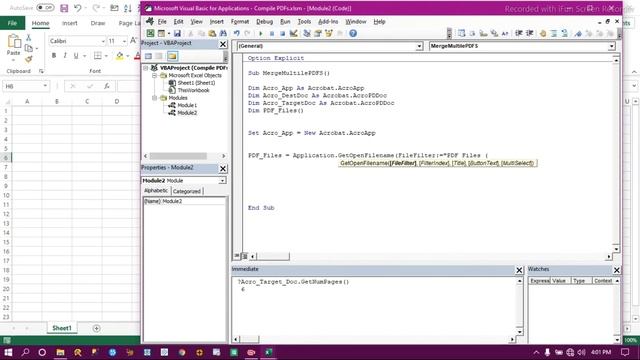Image resolution: width=640 pixels, height=360 pixels.
Task: Toggle Bold formatting in Excel ribbon
Action: click(54, 56)
